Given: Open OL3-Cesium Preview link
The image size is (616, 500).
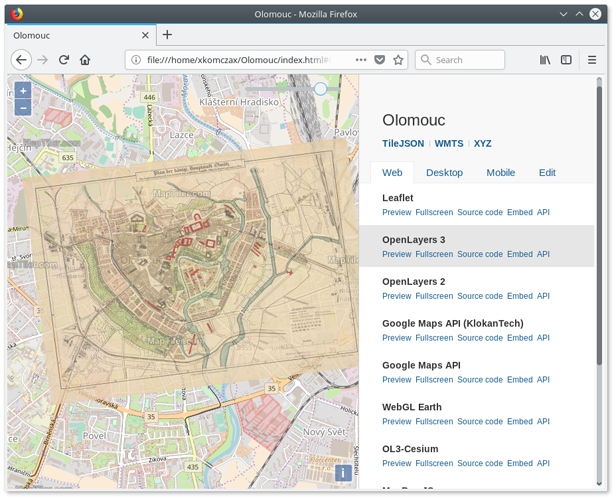Looking at the screenshot, I should coord(396,463).
